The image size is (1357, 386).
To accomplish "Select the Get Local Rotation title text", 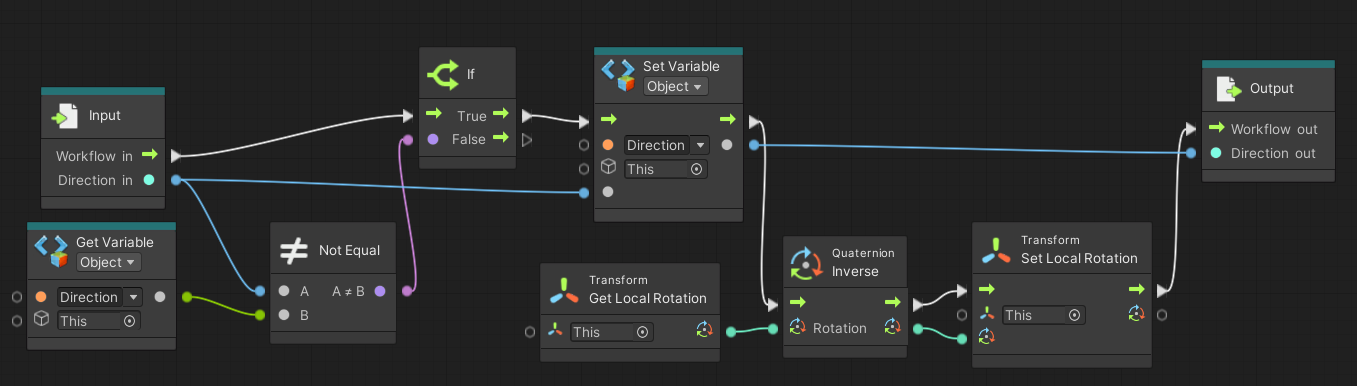I will click(x=648, y=298).
